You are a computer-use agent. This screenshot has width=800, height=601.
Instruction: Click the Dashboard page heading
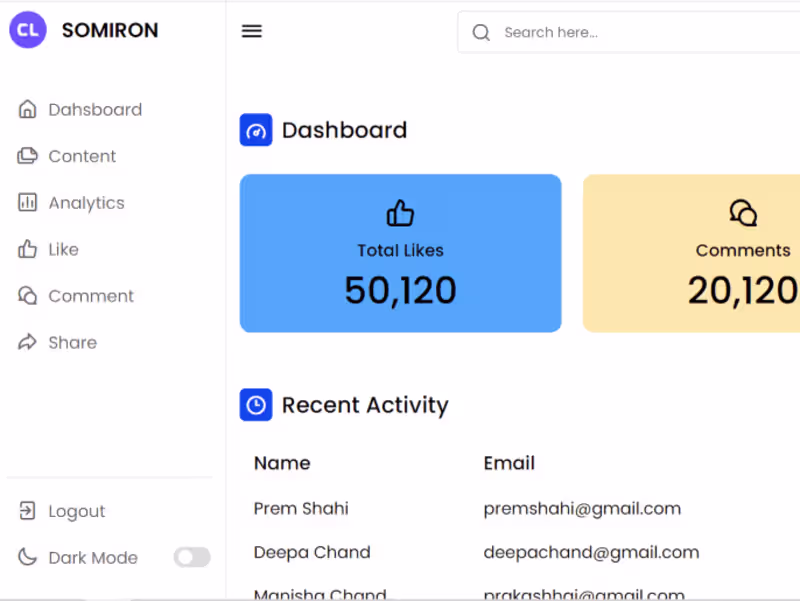click(x=344, y=130)
